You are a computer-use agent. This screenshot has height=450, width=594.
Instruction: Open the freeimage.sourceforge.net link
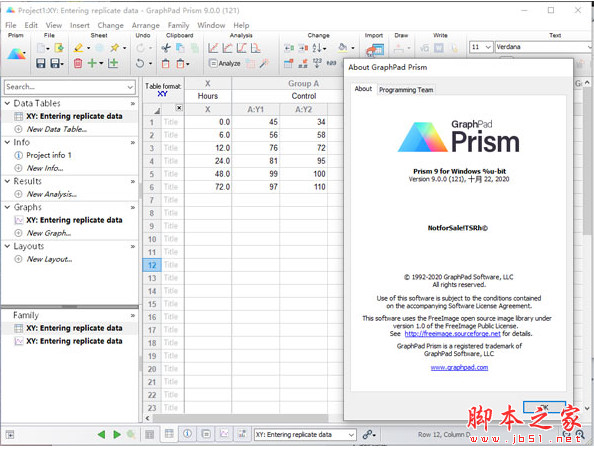[452, 334]
